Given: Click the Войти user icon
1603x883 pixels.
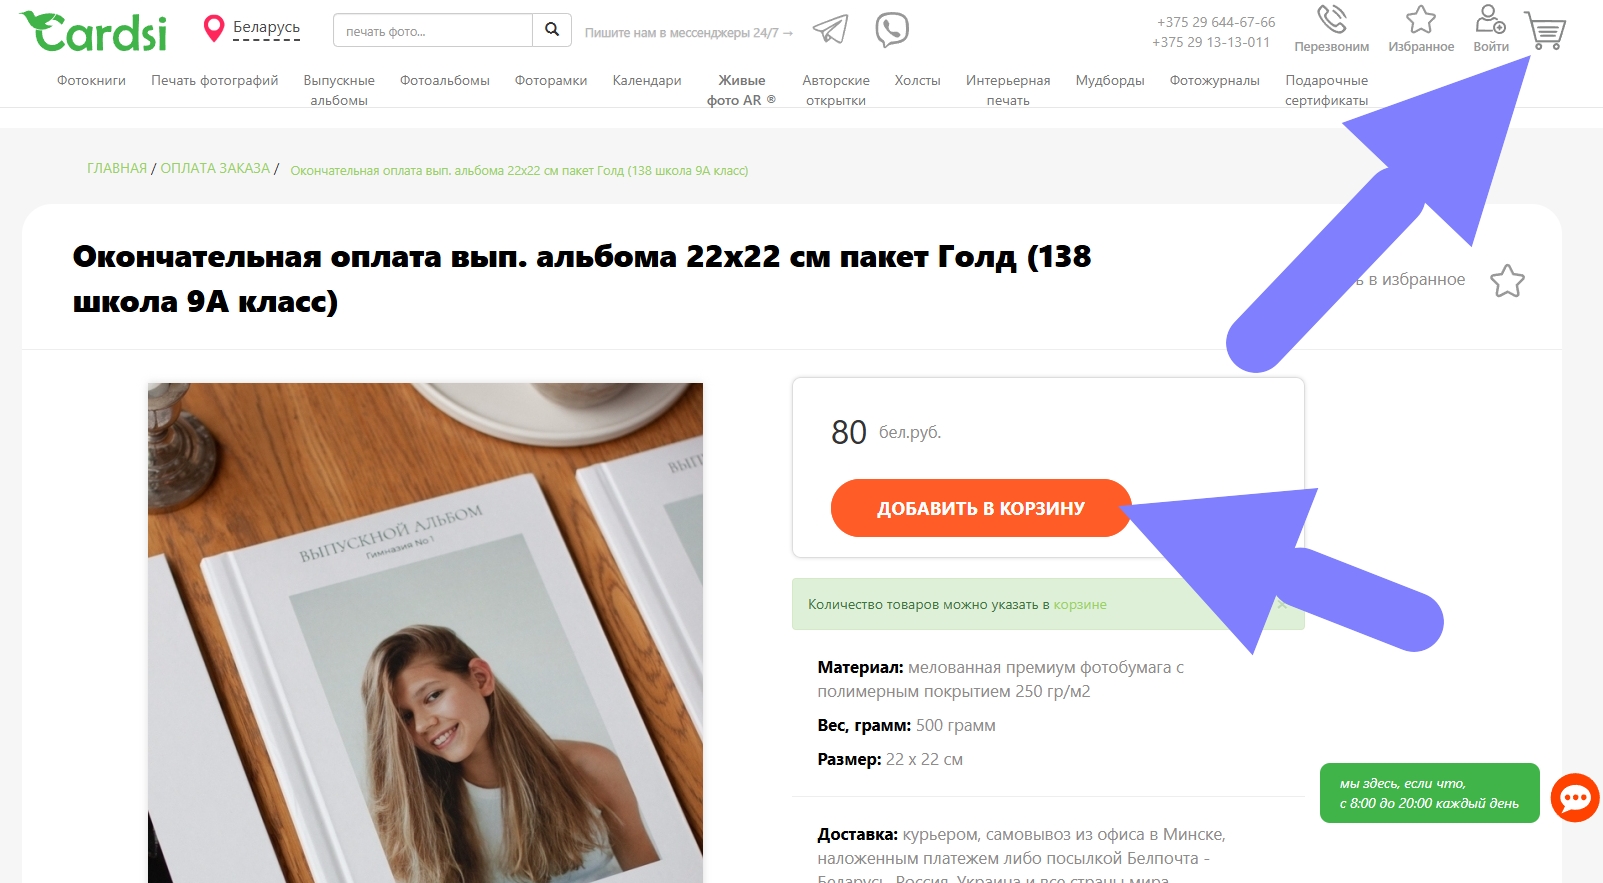Looking at the screenshot, I should (1490, 20).
